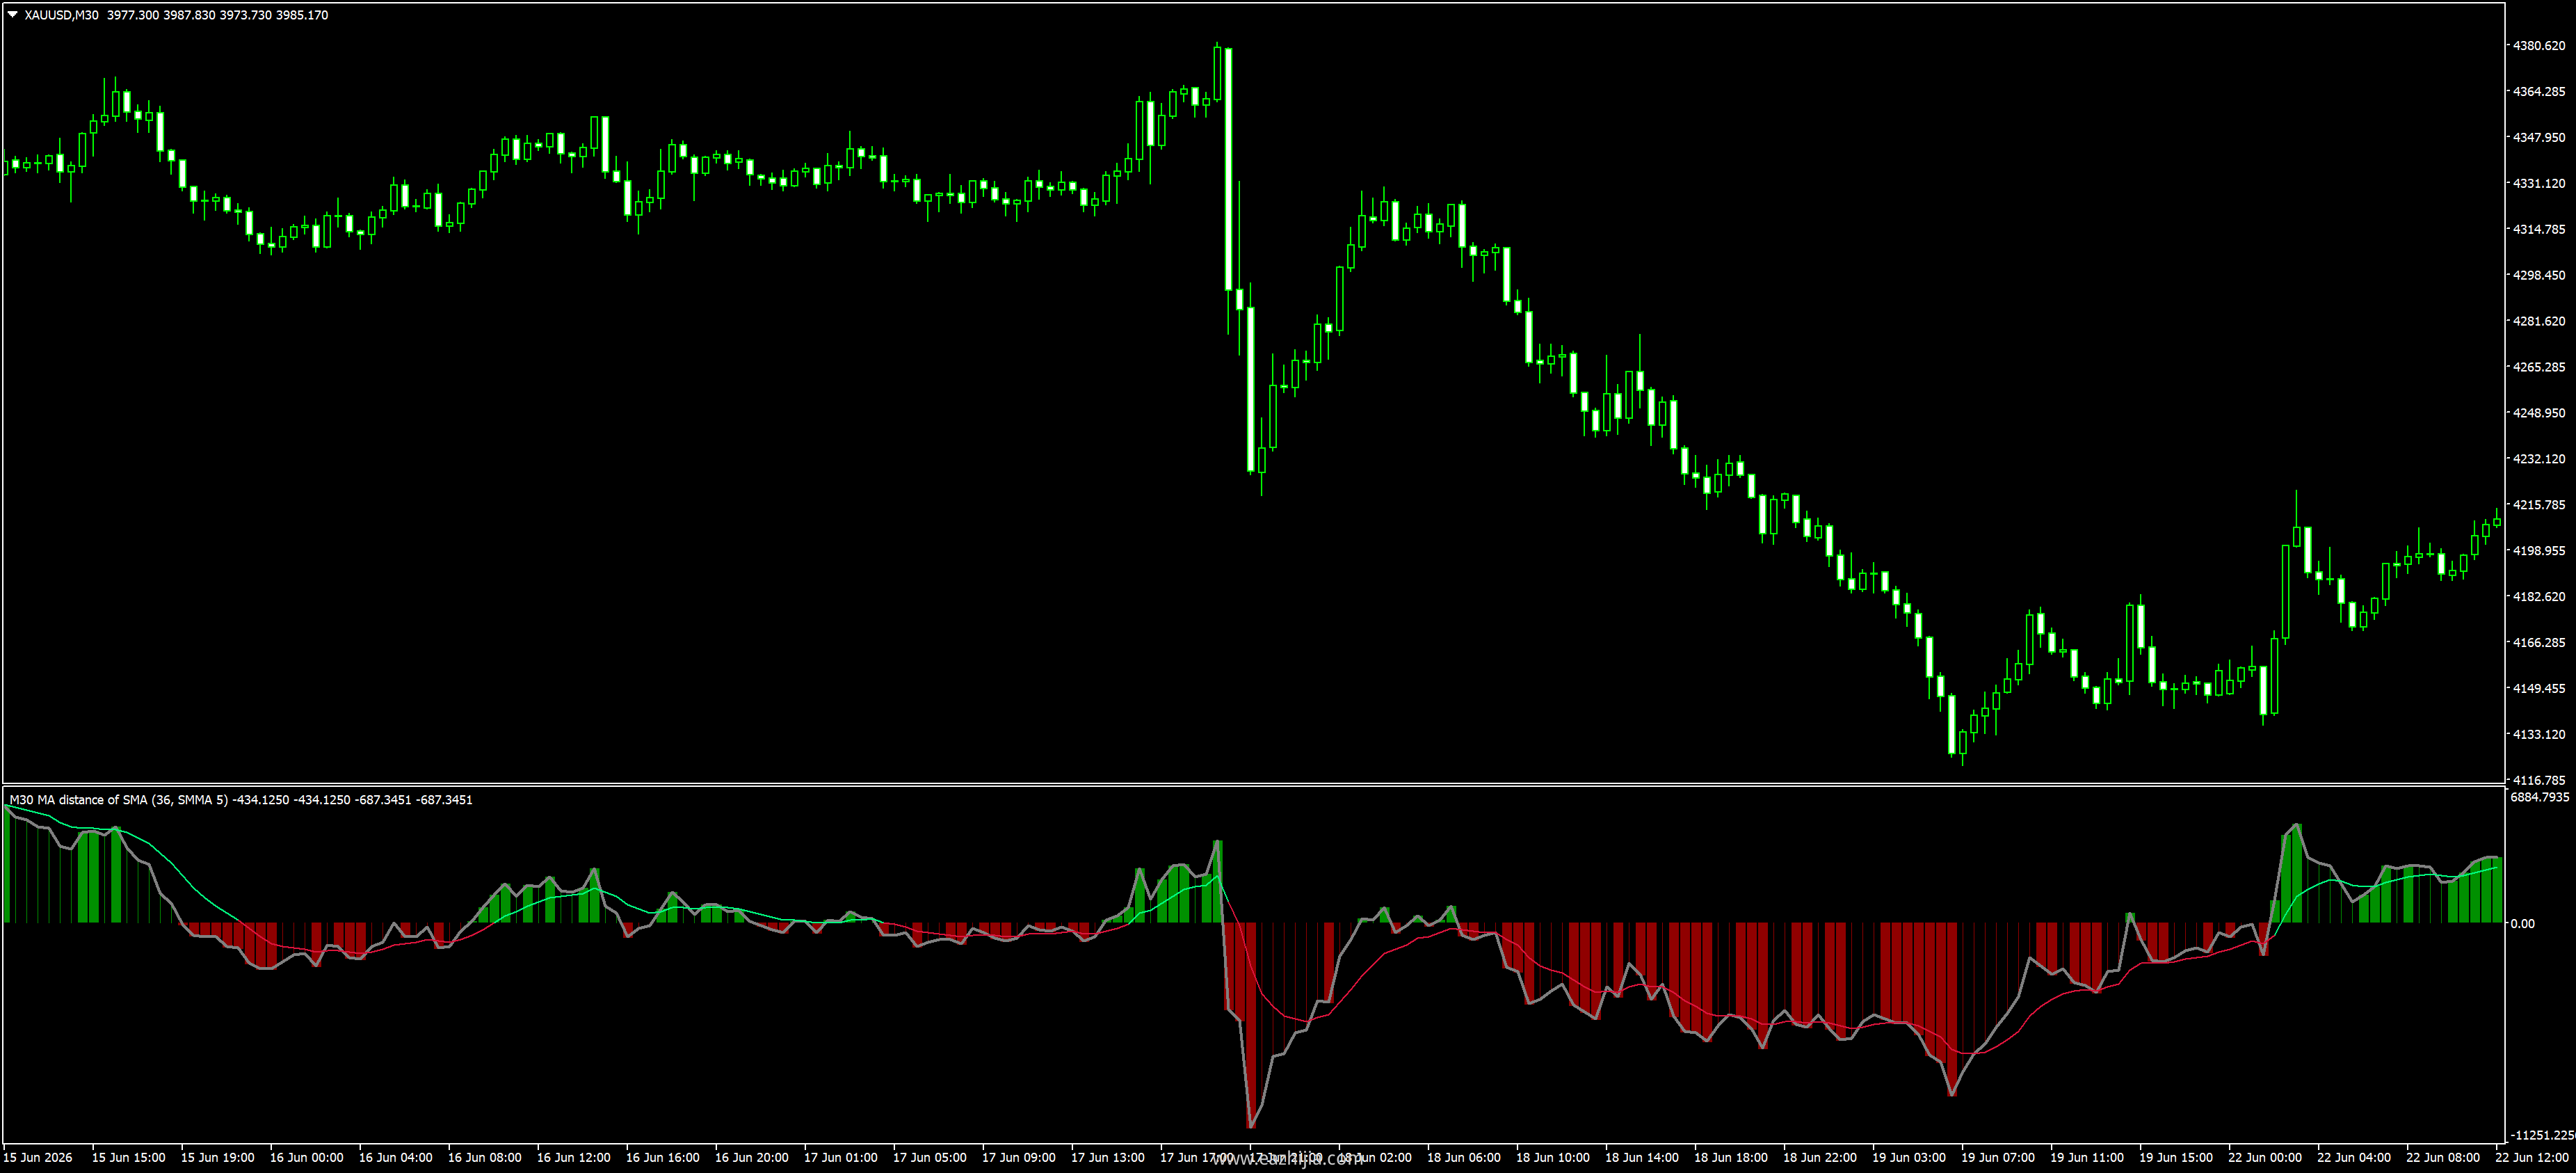Viewport: 2576px width, 1173px height.
Task: Click the M30 MA distance of SMA indicator label
Action: 119,800
